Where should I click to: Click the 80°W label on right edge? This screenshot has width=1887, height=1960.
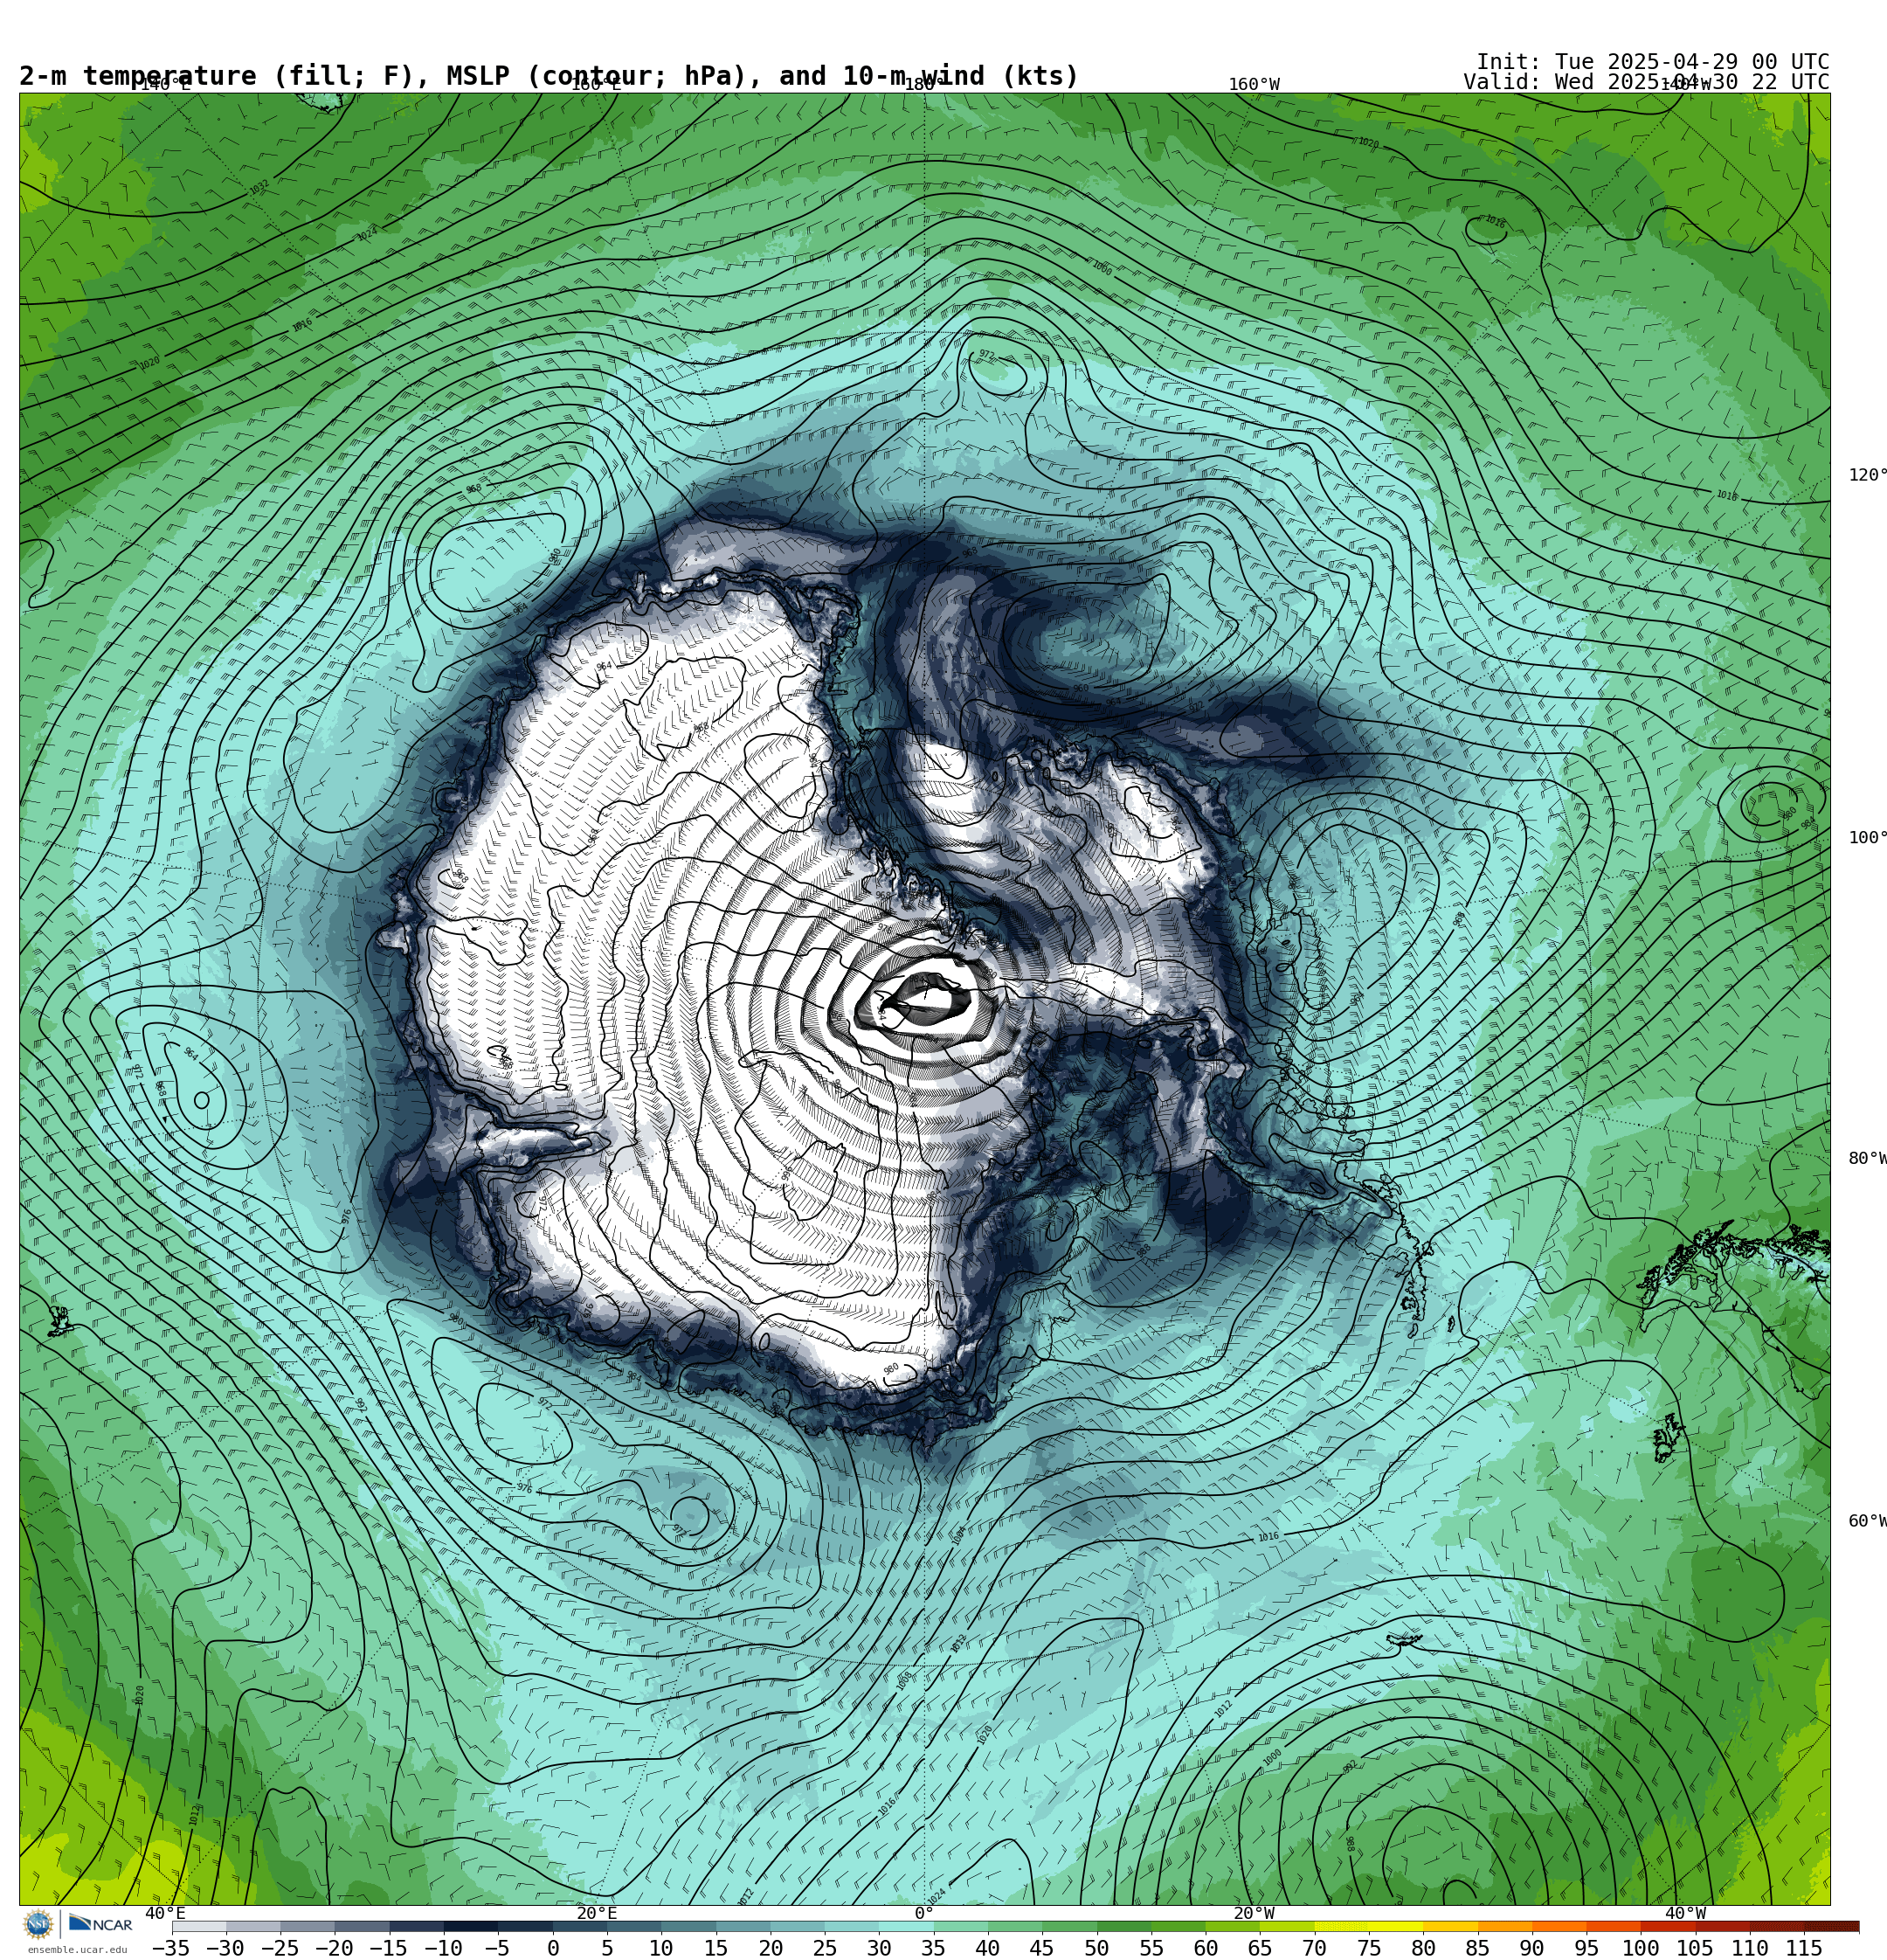coord(1867,1158)
